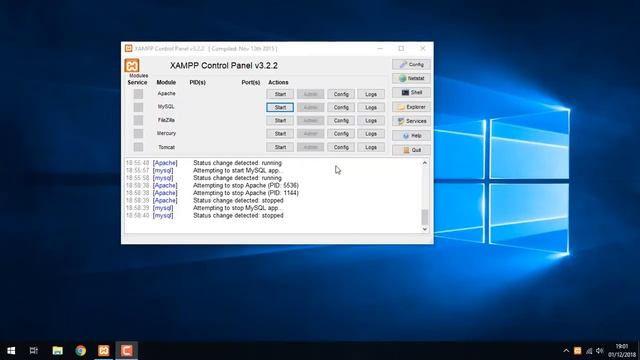Viewport: 640px width, 360px height.
Task: Start the Apache module
Action: (280, 94)
